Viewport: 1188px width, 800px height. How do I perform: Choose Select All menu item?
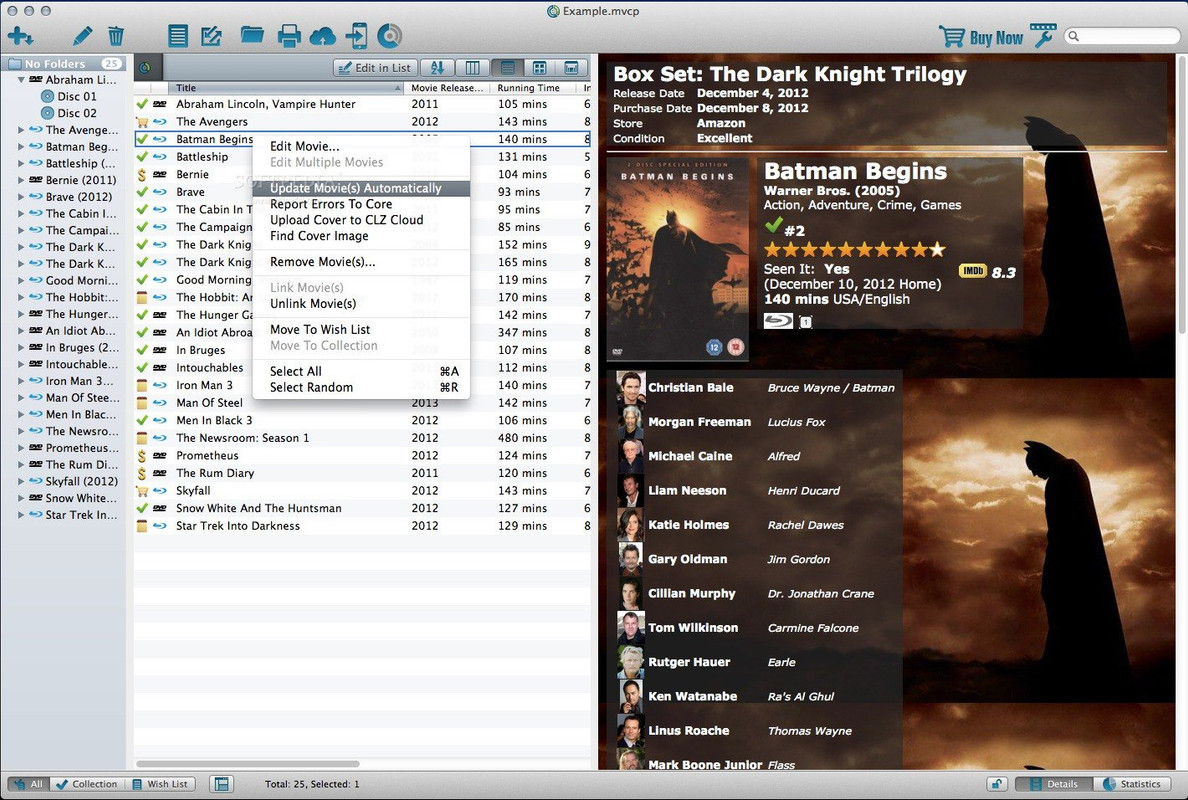click(361, 371)
